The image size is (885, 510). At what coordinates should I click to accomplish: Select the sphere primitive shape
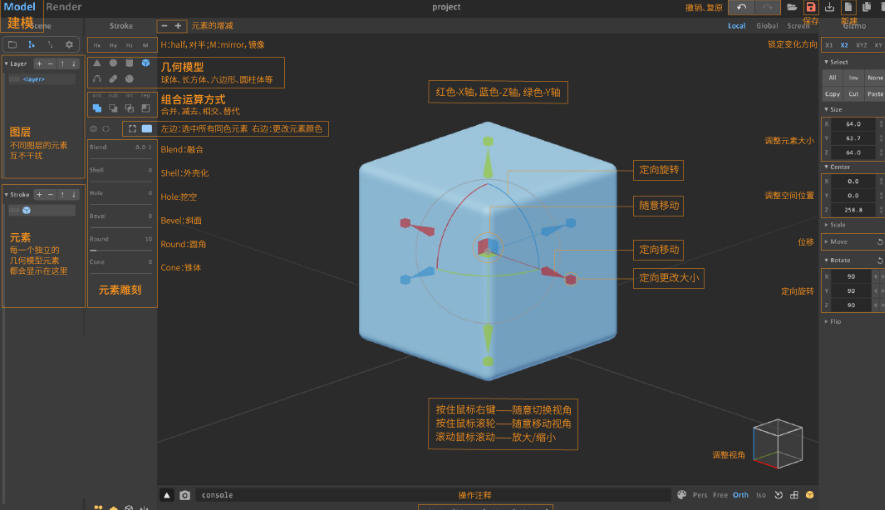(x=113, y=63)
